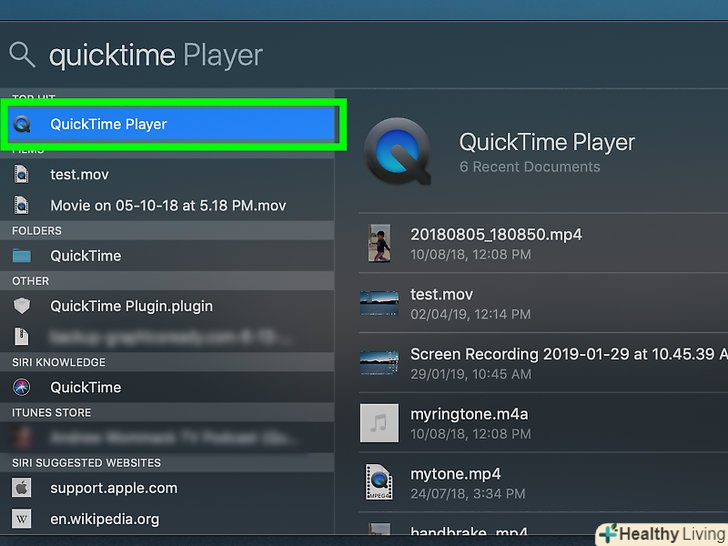The height and width of the screenshot is (546, 728).
Task: Open mytone.mp4 recent document
Action: pyautogui.click(x=543, y=483)
